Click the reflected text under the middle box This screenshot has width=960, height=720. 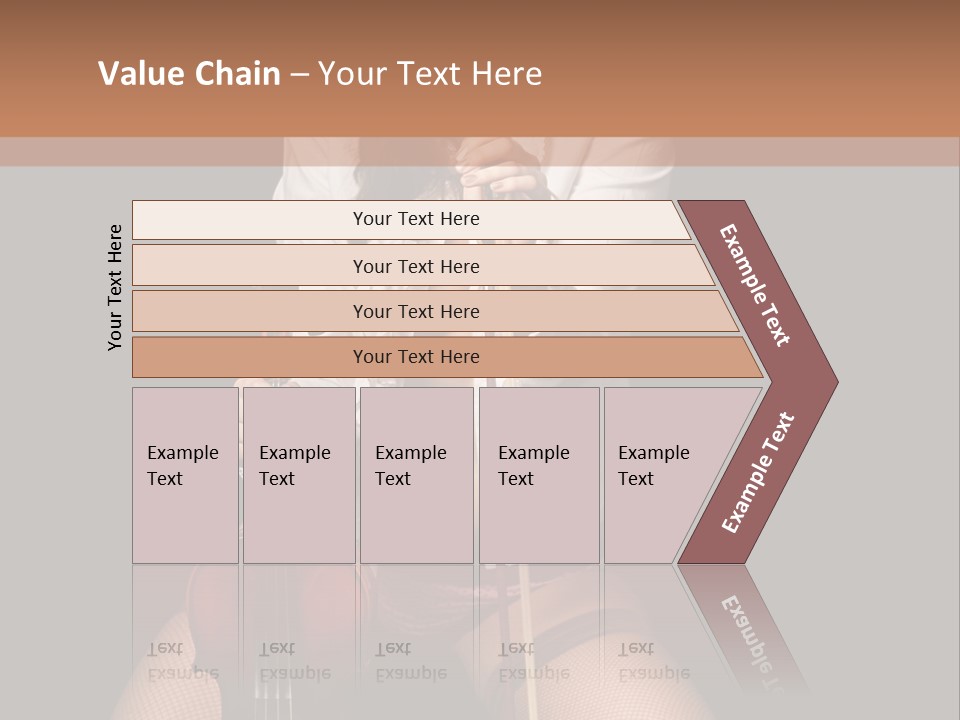pos(410,661)
